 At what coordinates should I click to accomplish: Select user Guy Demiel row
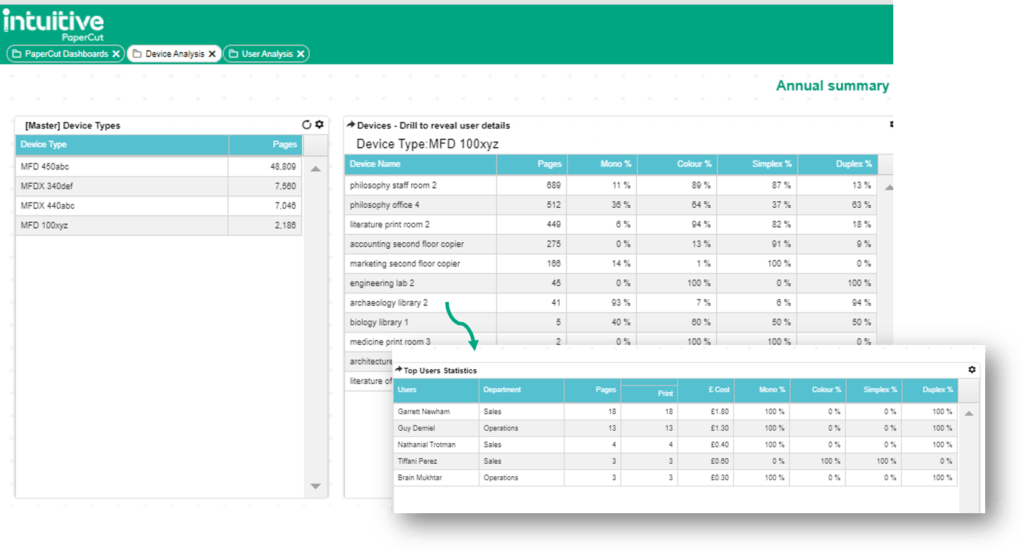675,428
